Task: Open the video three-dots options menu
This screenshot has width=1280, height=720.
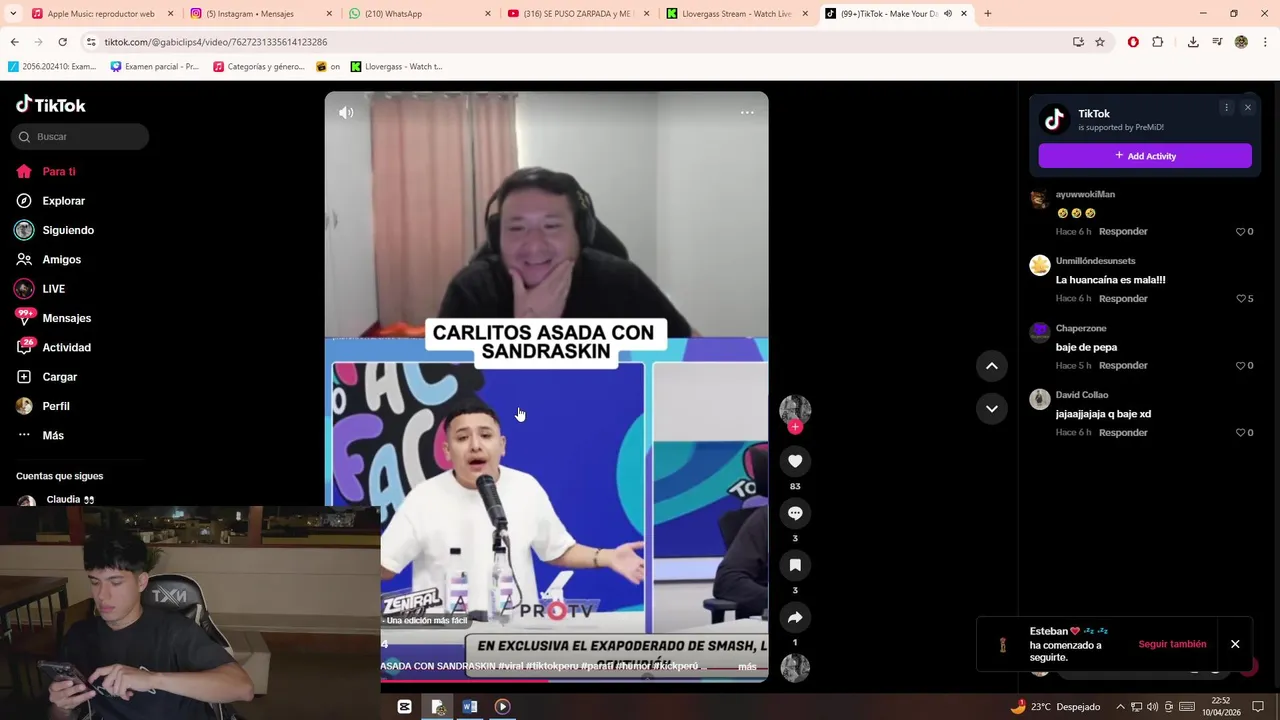Action: coord(747,113)
